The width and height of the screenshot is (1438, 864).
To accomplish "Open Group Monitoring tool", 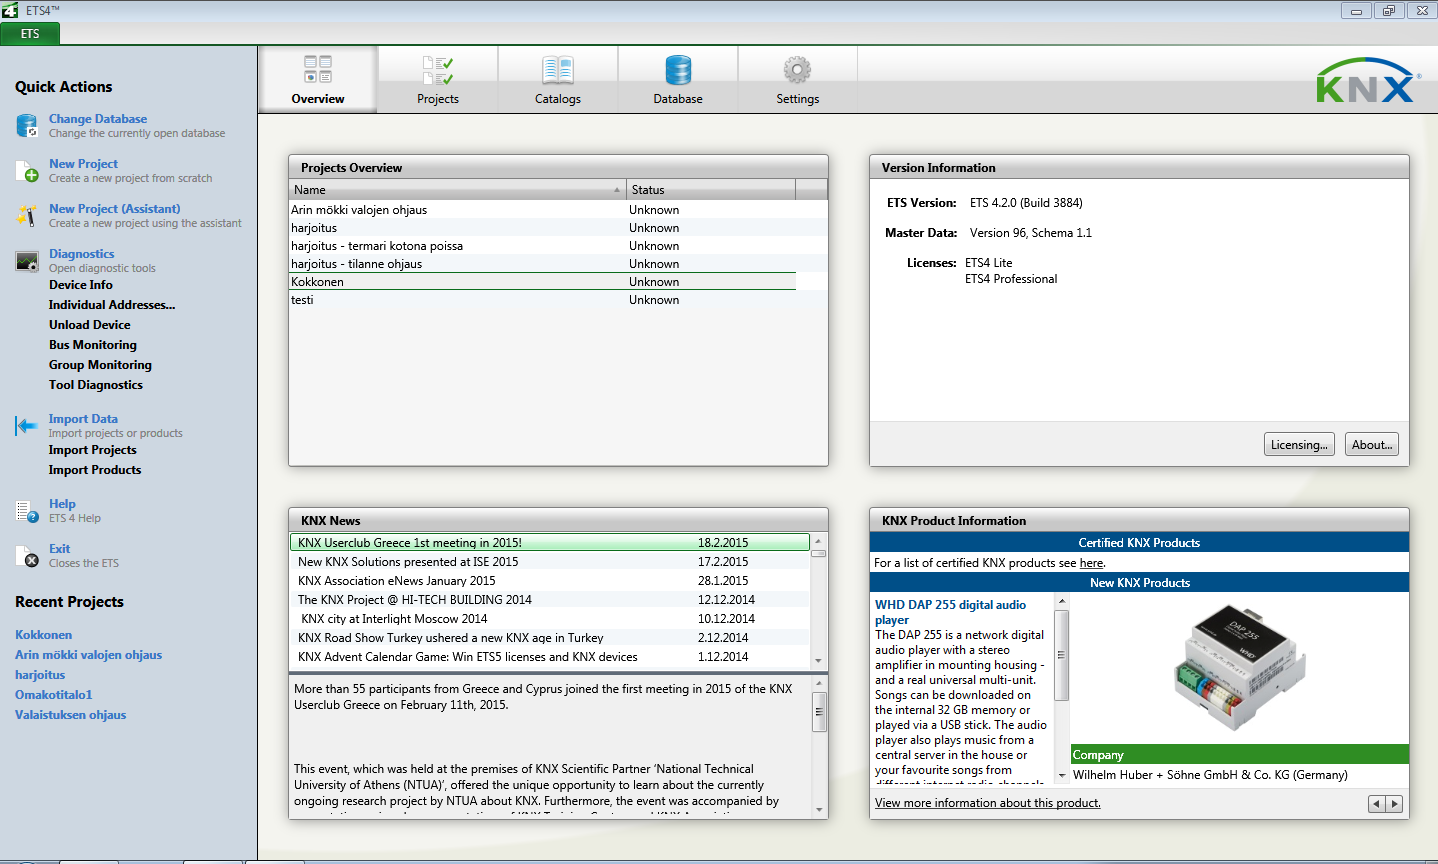I will (x=100, y=365).
